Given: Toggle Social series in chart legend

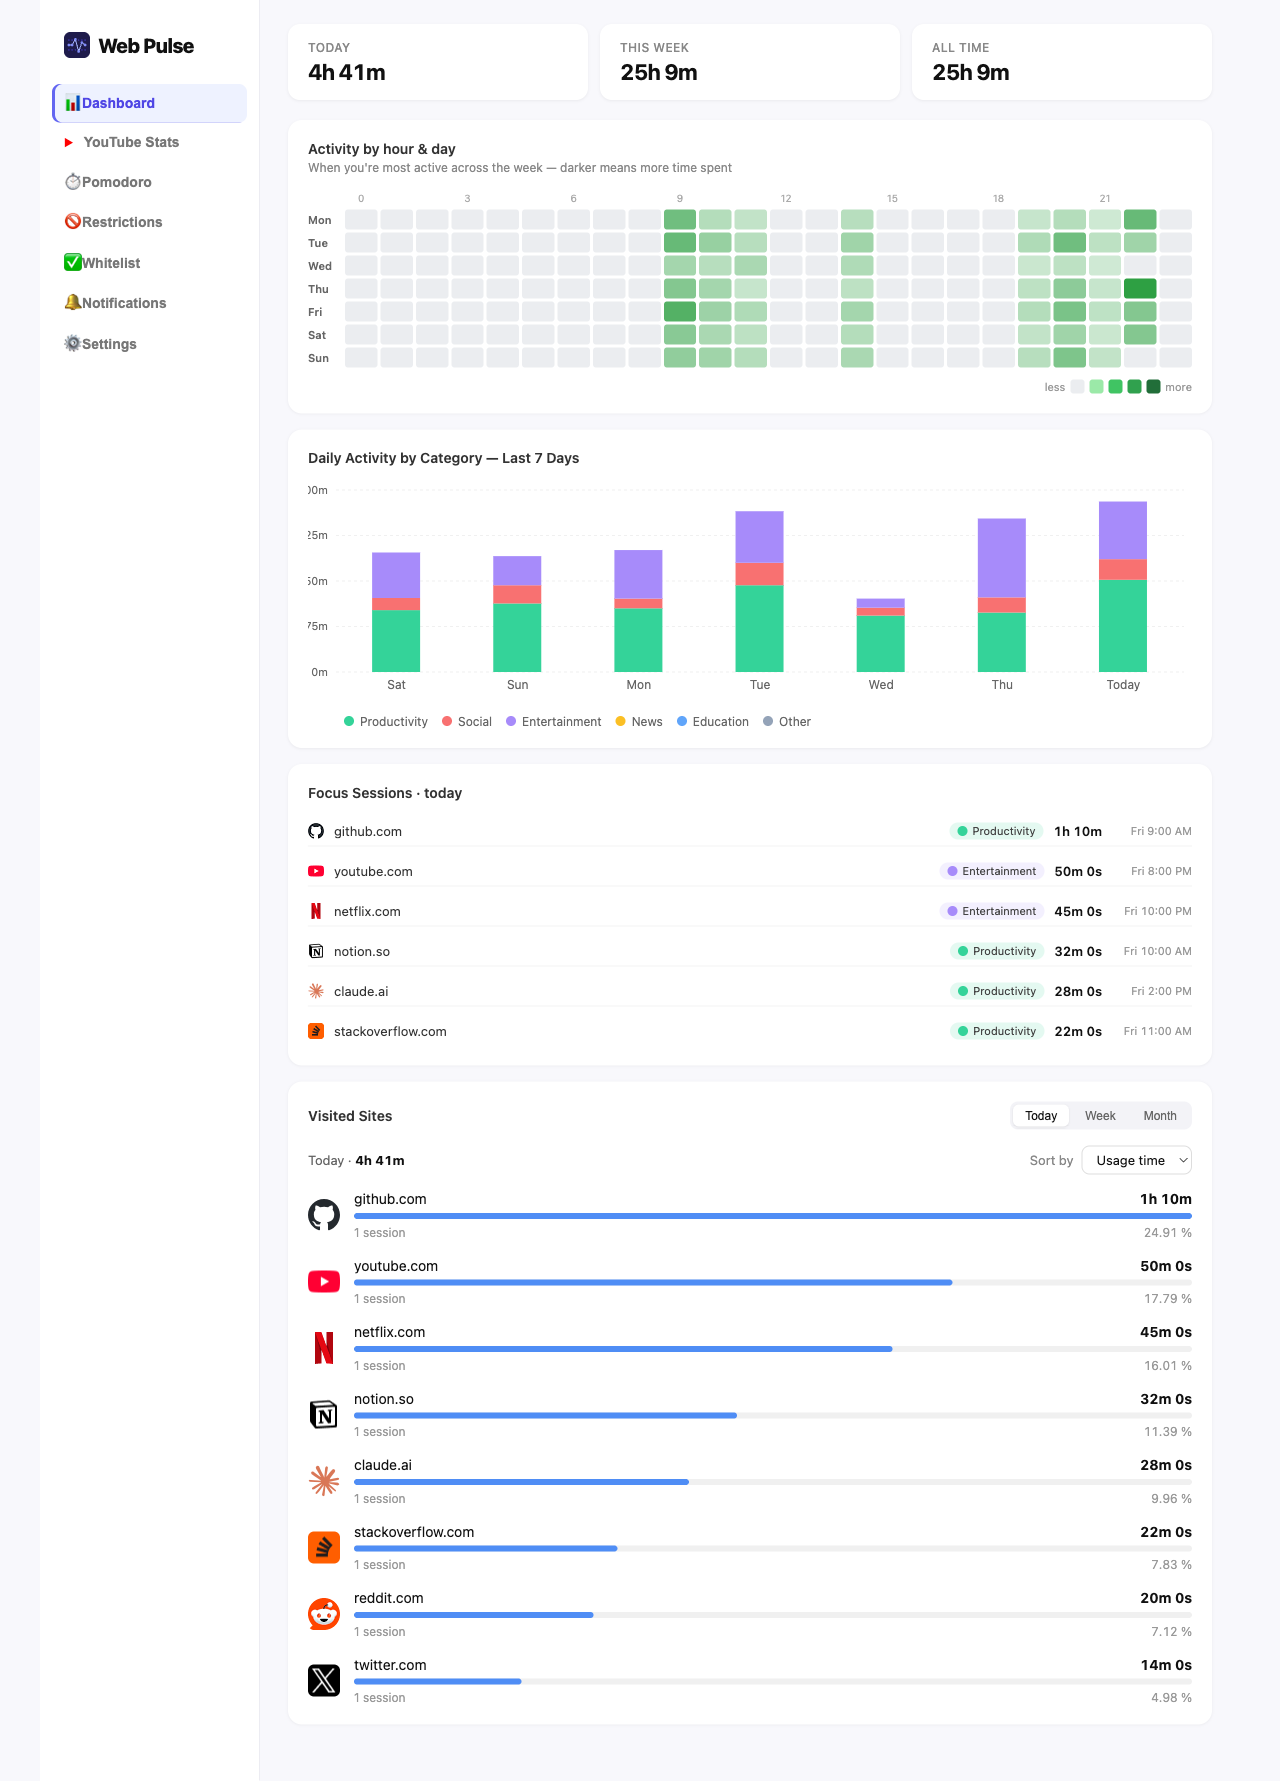Looking at the screenshot, I should (467, 721).
